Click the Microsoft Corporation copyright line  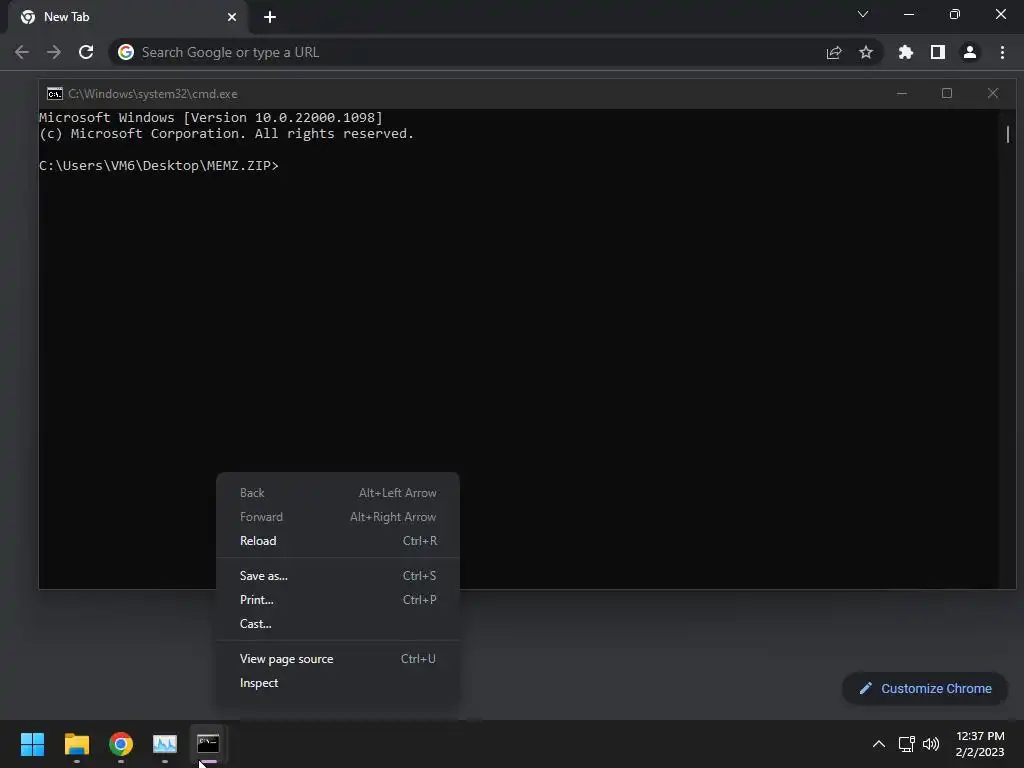tap(227, 133)
